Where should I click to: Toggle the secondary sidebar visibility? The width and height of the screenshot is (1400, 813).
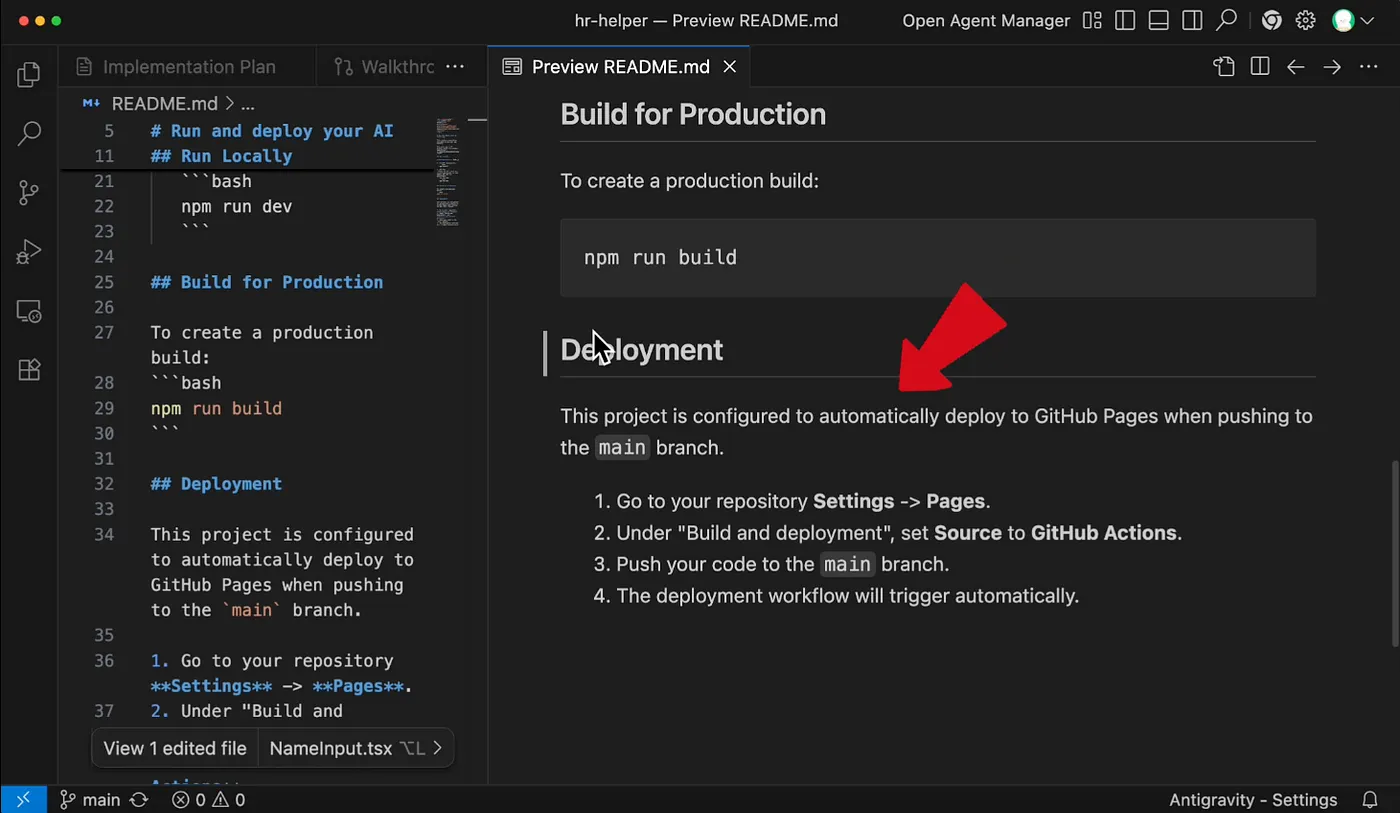click(x=1191, y=21)
